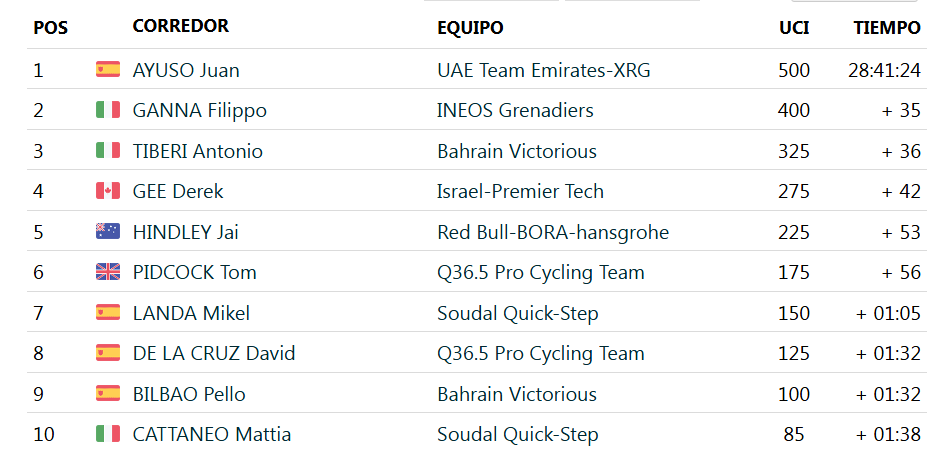Click the Italian flag next to CATTANEO Mattia
The image size is (946, 450).
107,434
